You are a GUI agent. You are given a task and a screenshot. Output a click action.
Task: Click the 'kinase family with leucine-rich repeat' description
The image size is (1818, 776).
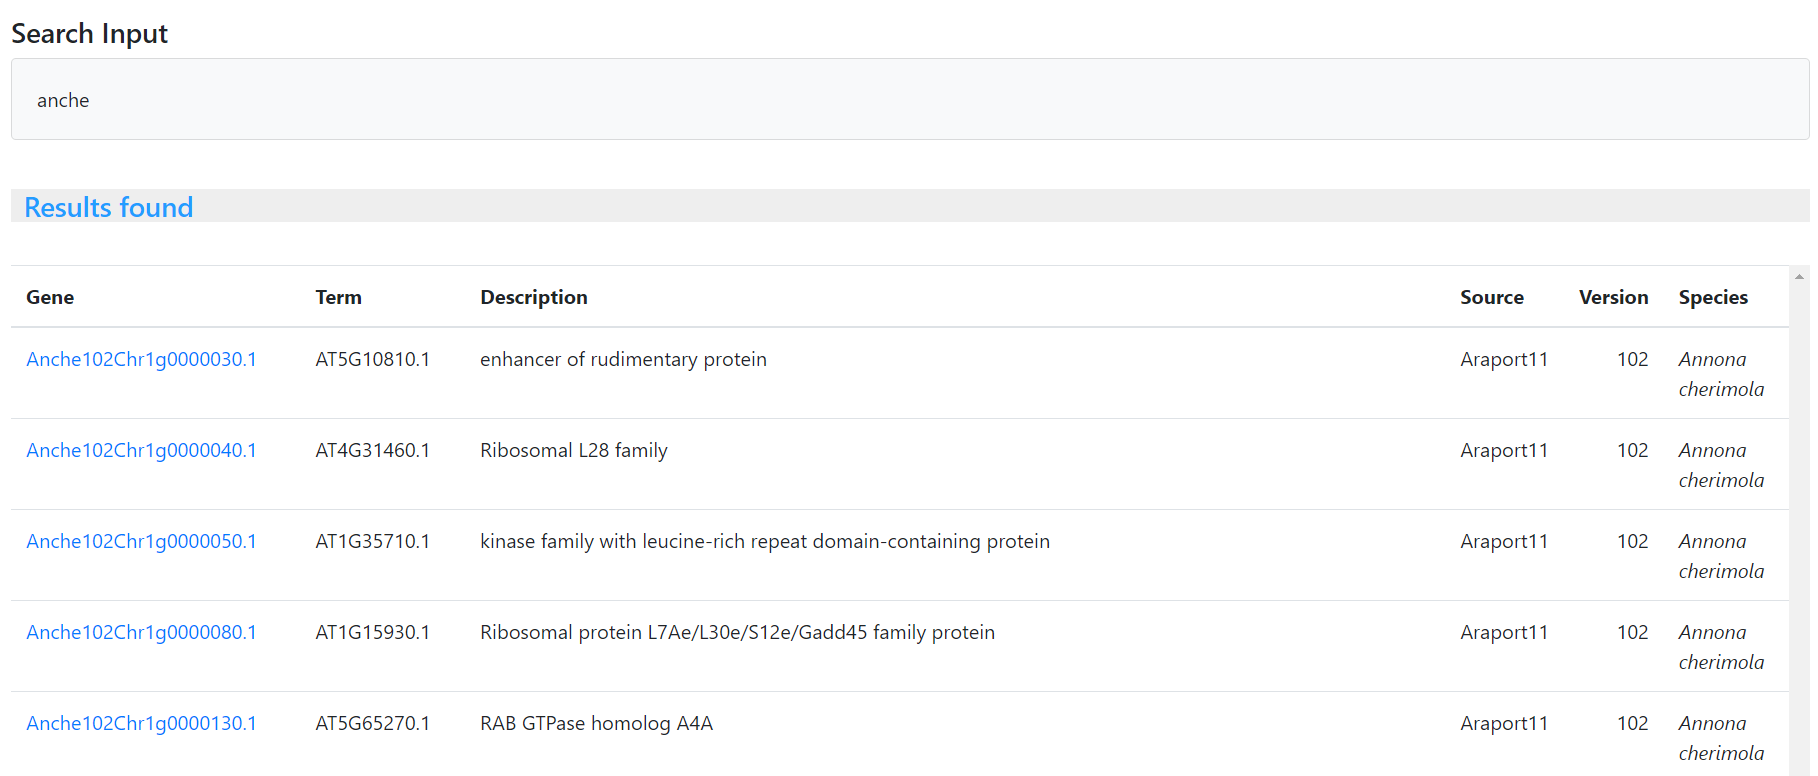coord(764,541)
